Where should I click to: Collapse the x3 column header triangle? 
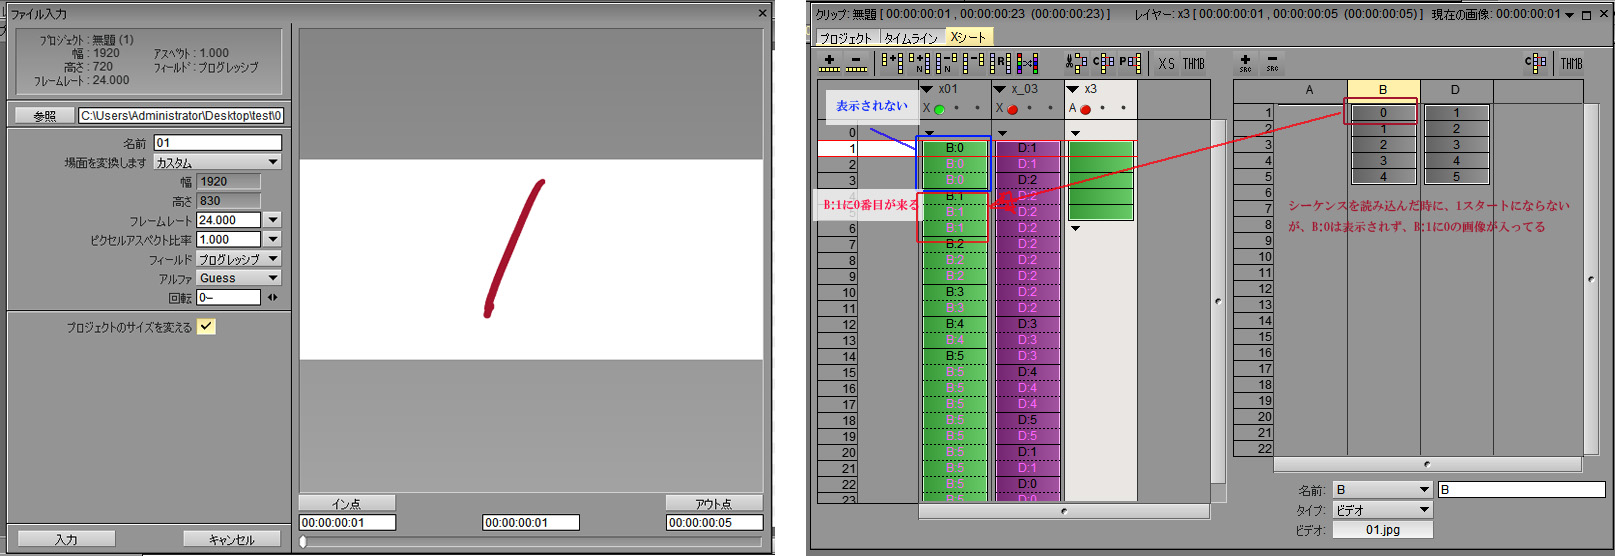pos(1073,89)
